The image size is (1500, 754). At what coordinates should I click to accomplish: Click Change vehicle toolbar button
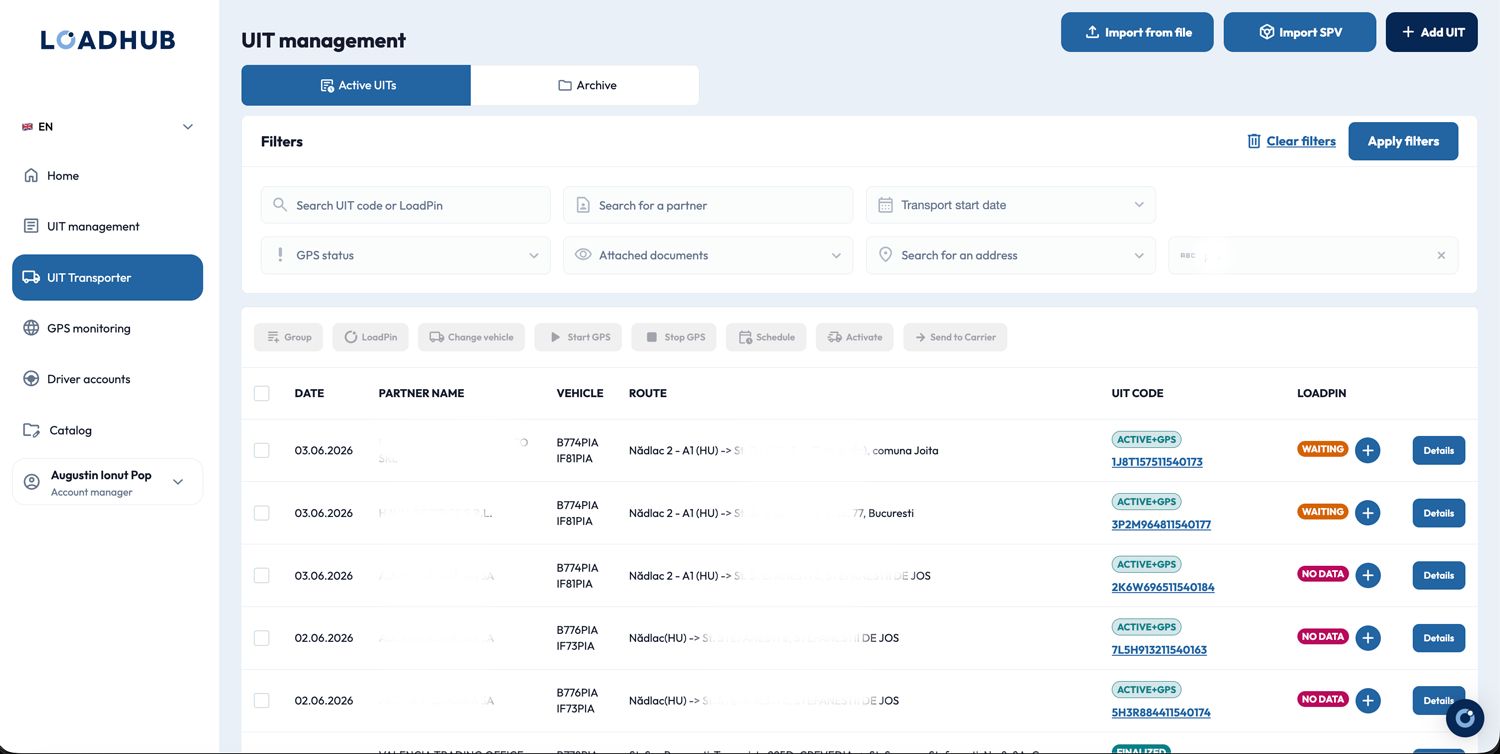[471, 337]
